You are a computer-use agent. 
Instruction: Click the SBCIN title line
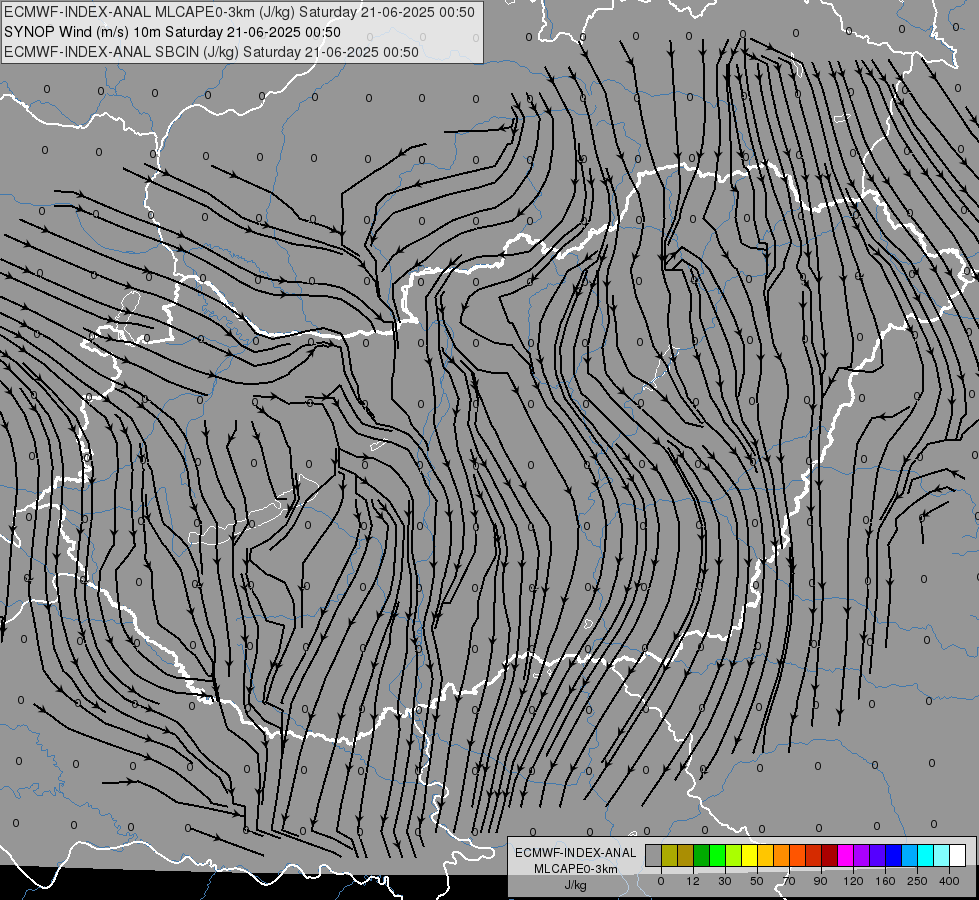(211, 52)
